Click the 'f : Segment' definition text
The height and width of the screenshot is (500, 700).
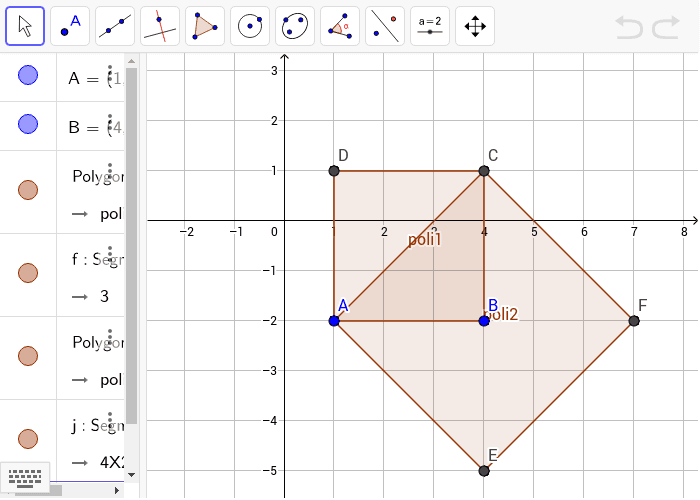(x=97, y=259)
